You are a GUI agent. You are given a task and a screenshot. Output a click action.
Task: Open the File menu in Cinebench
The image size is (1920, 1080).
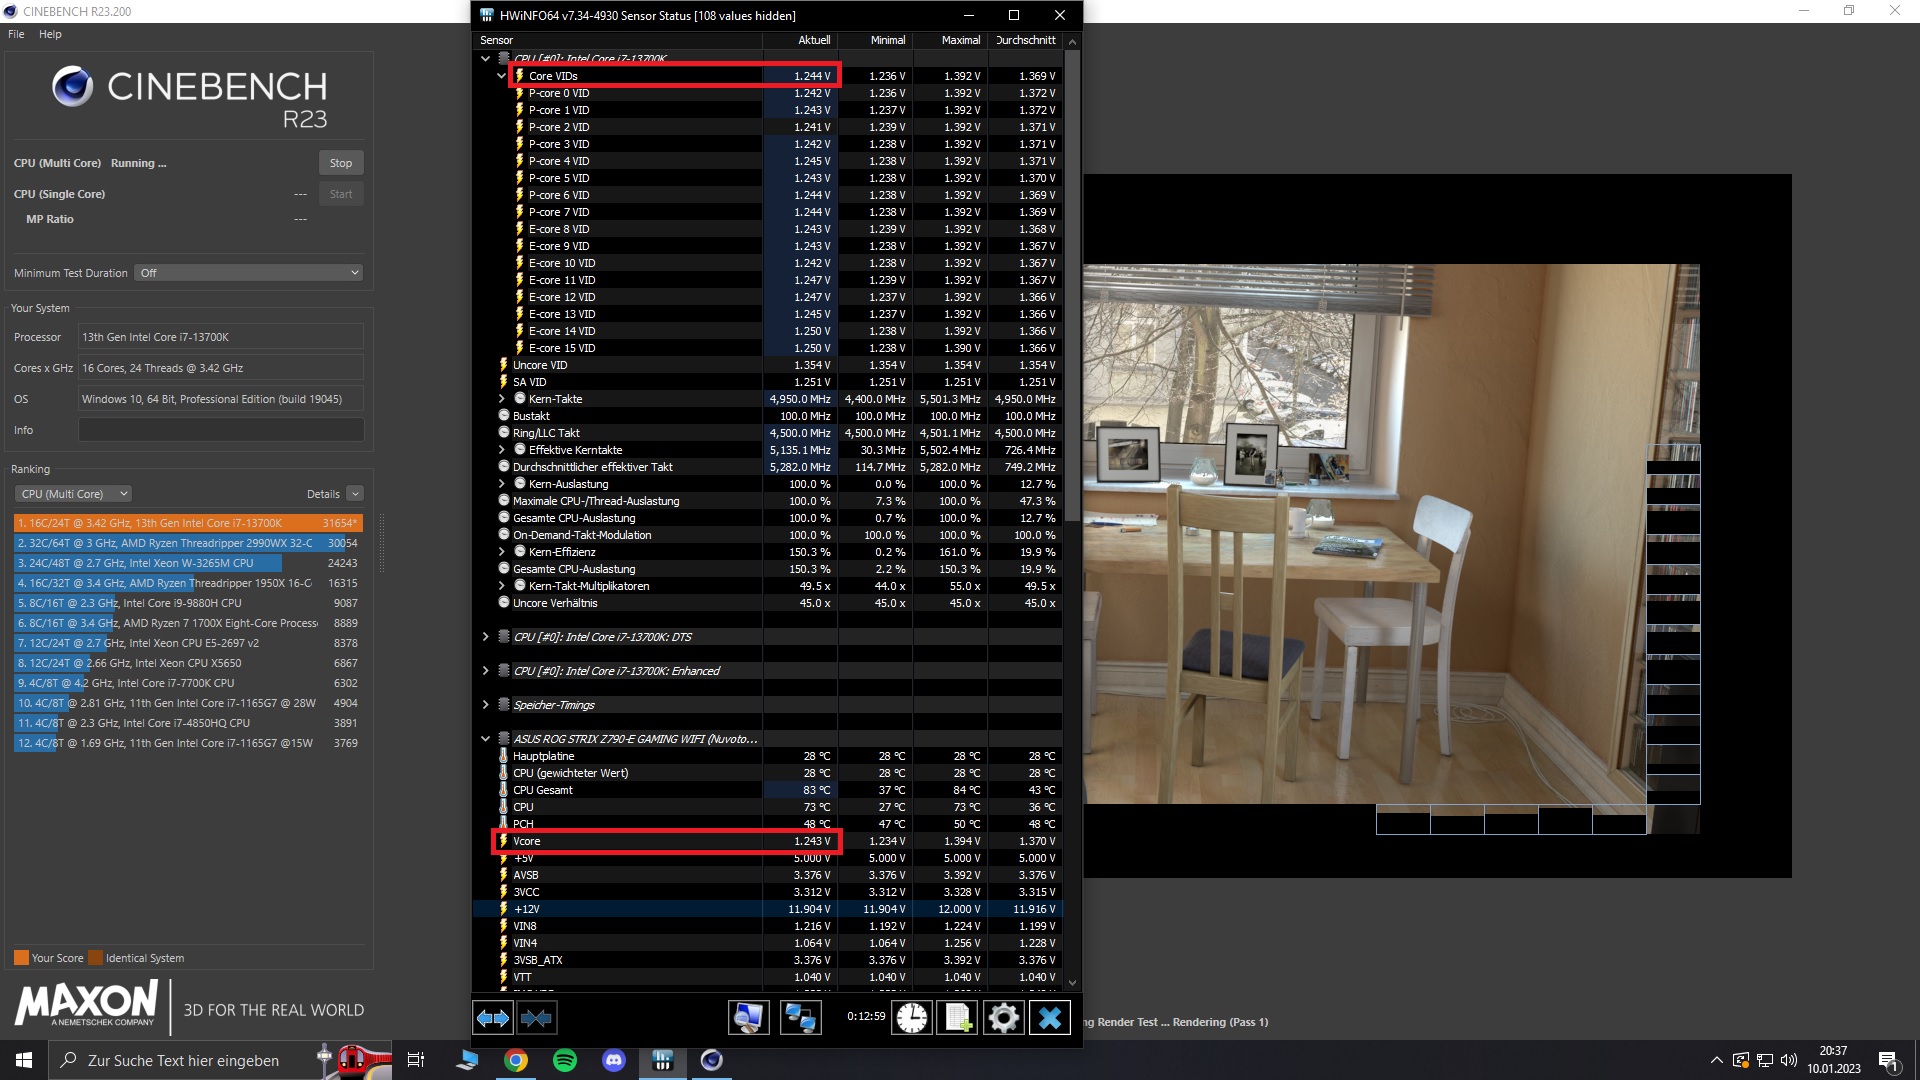click(x=16, y=34)
